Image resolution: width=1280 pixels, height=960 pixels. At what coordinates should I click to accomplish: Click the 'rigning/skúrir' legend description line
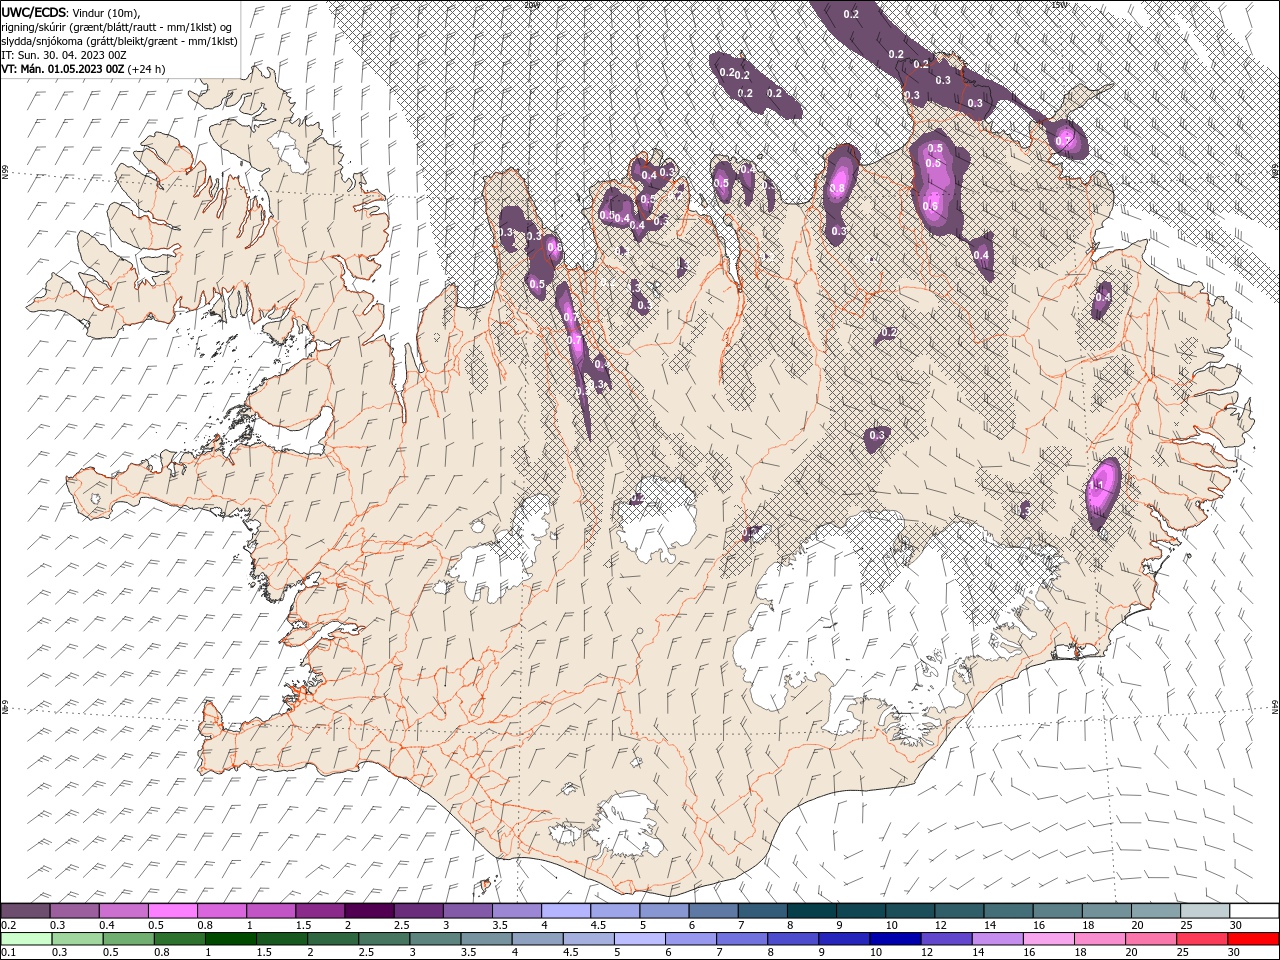tap(118, 27)
